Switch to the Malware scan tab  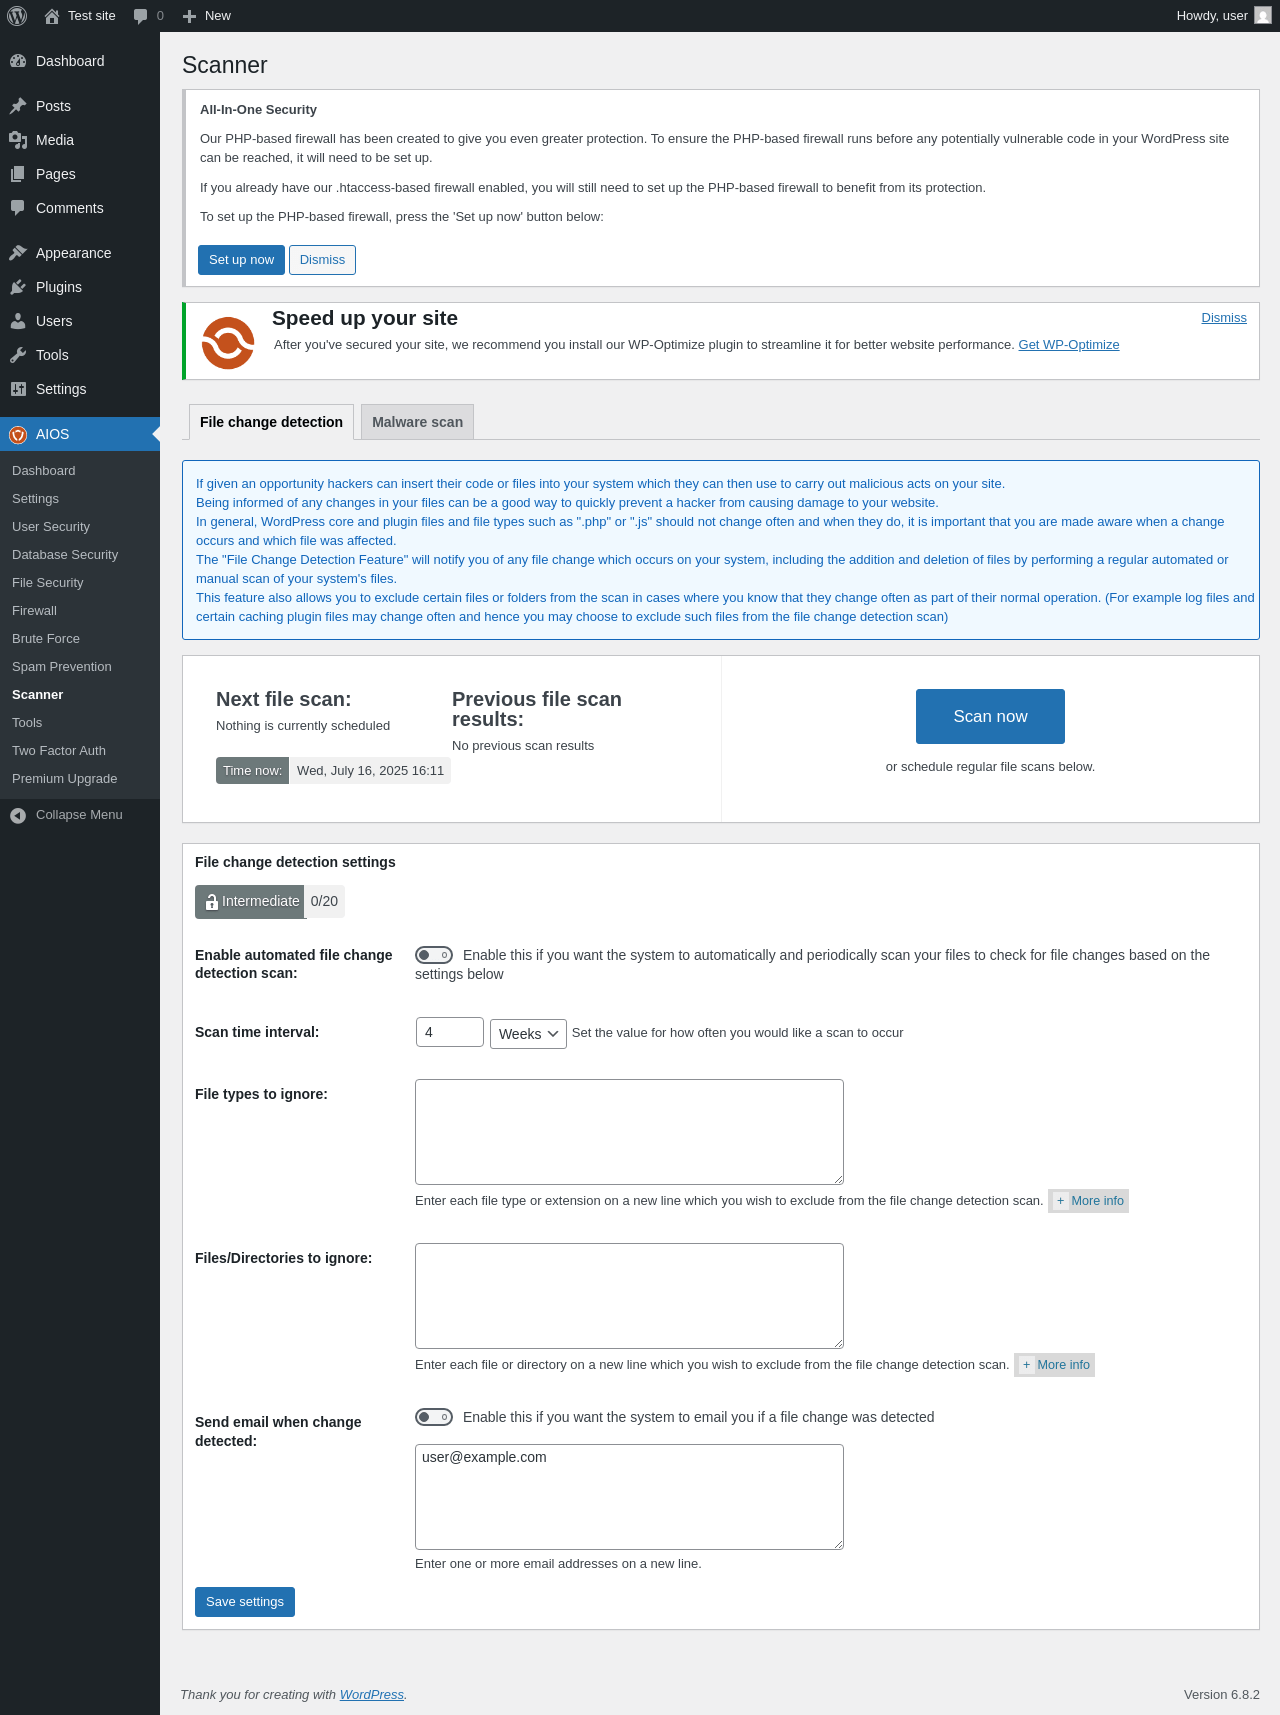point(417,422)
